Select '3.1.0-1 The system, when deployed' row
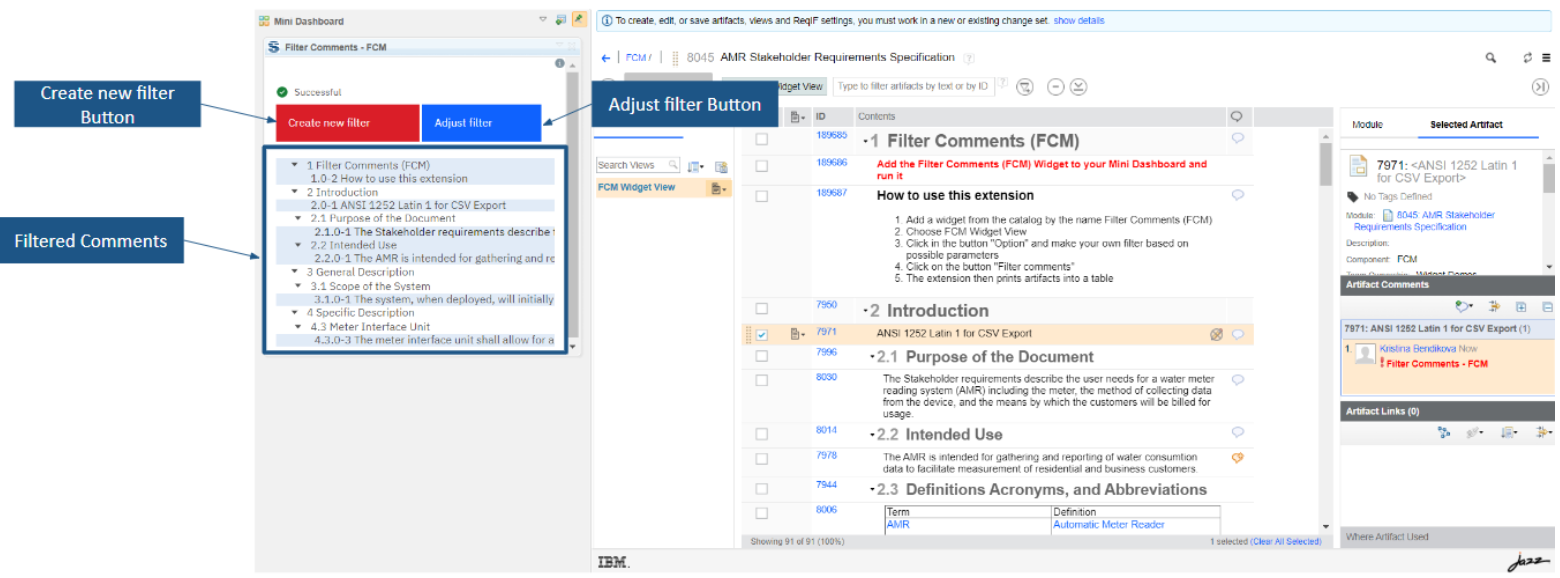The width and height of the screenshot is (1560, 578). (x=416, y=299)
